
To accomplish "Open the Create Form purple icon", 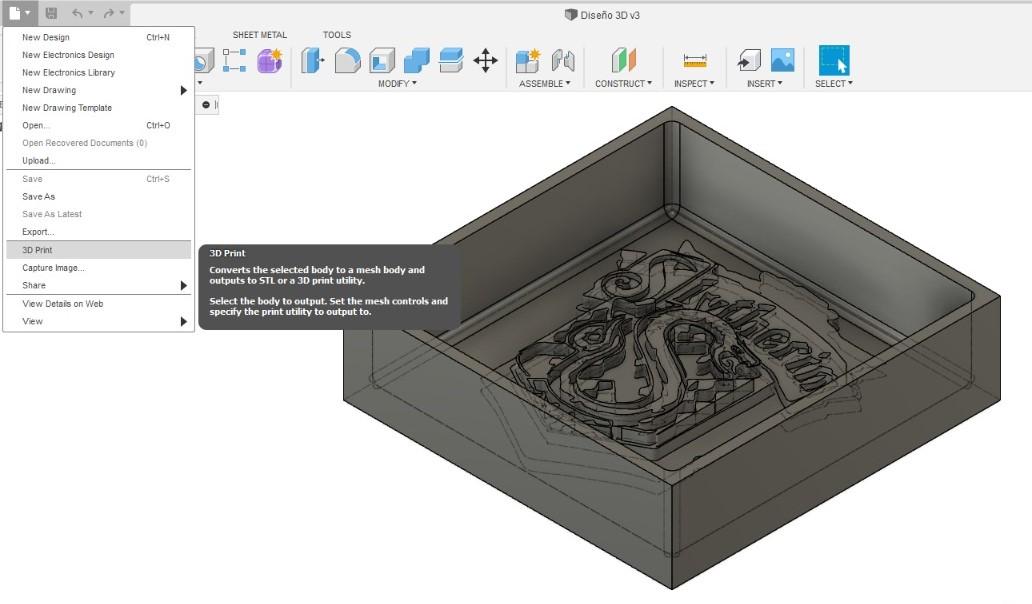I will click(269, 61).
